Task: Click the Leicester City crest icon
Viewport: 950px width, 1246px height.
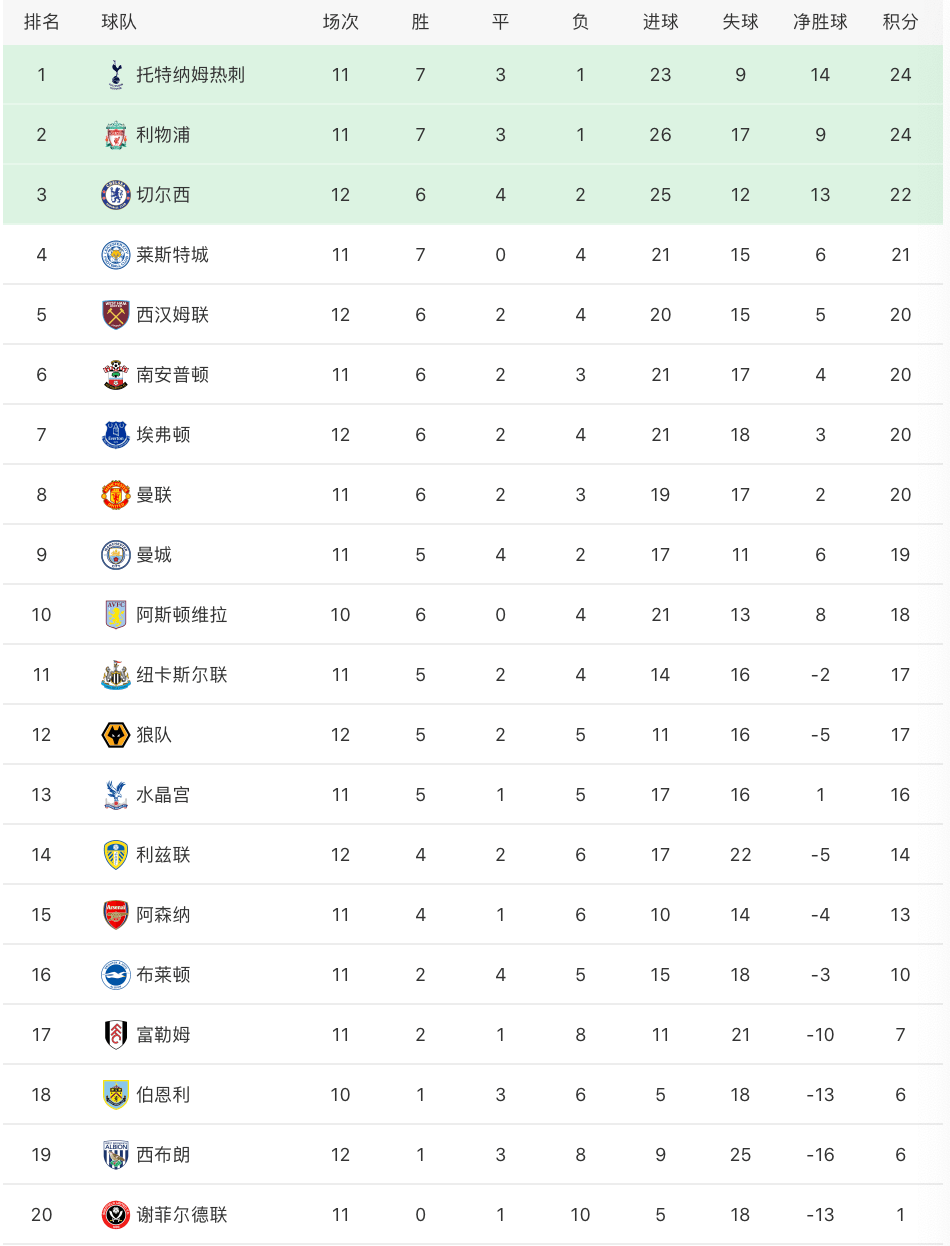Action: coord(116,255)
